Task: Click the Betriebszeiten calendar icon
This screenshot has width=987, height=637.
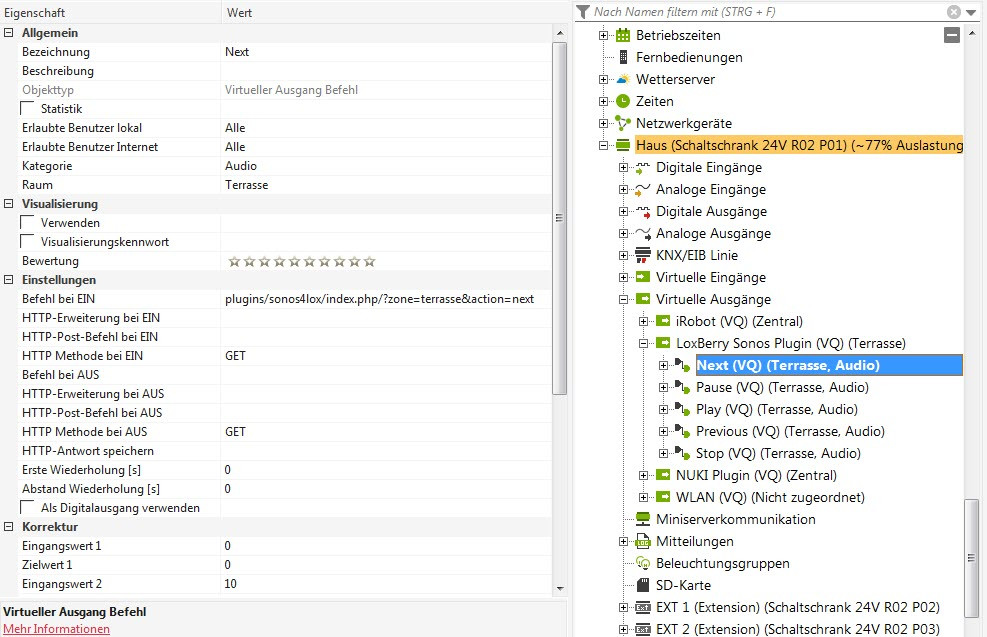Action: coord(623,35)
